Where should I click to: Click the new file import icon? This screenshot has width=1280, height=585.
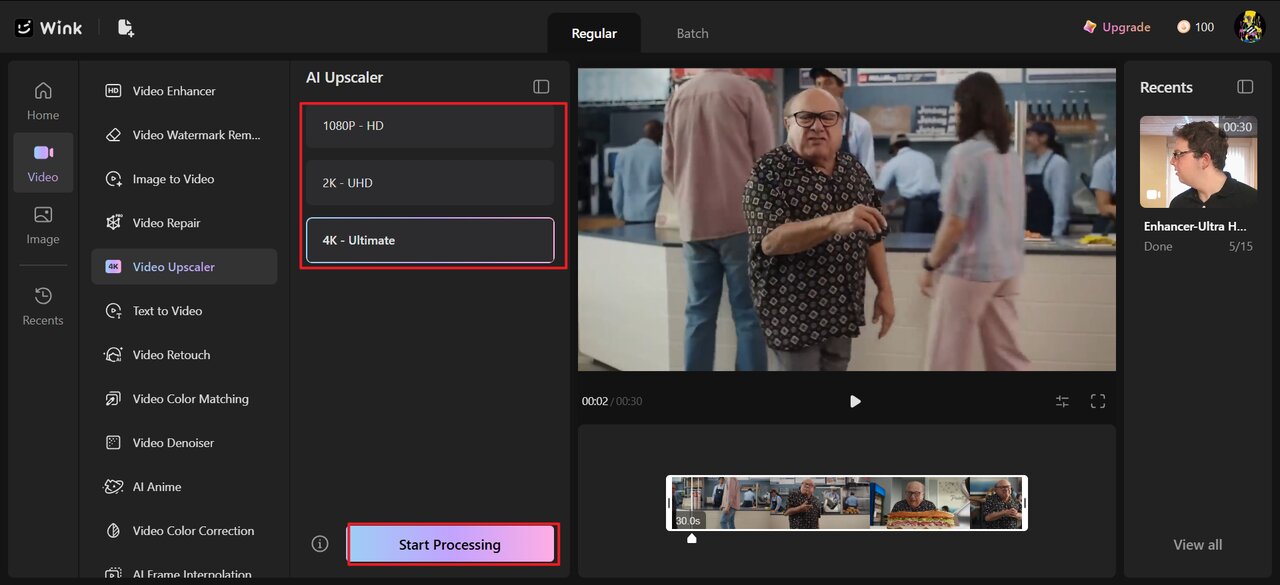(125, 27)
